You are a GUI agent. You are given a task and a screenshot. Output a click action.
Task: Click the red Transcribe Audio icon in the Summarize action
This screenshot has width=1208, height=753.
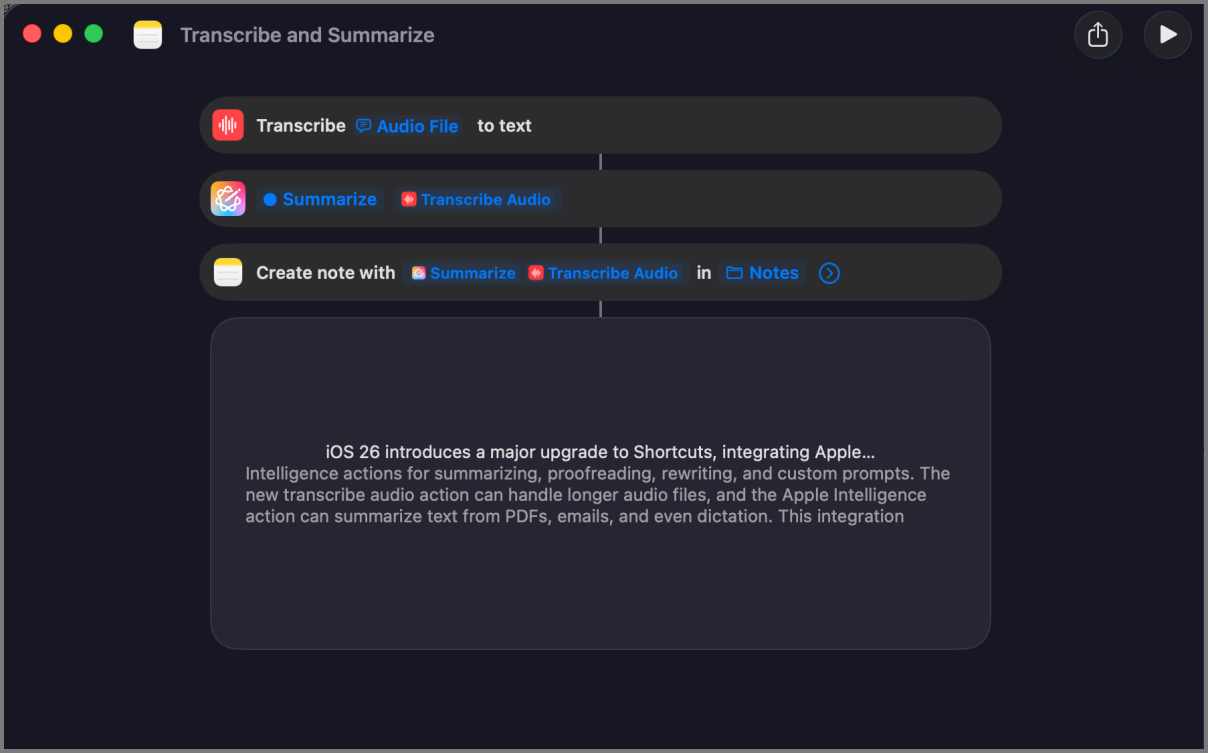[x=409, y=199]
